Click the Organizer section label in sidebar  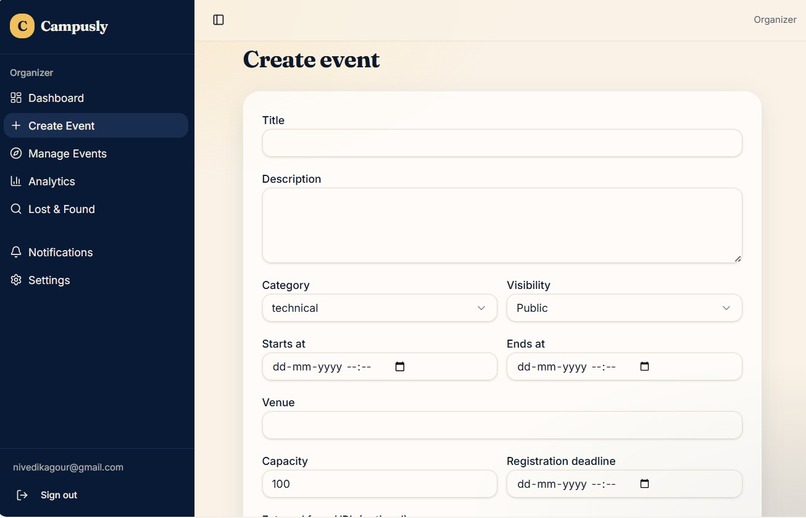coord(31,72)
